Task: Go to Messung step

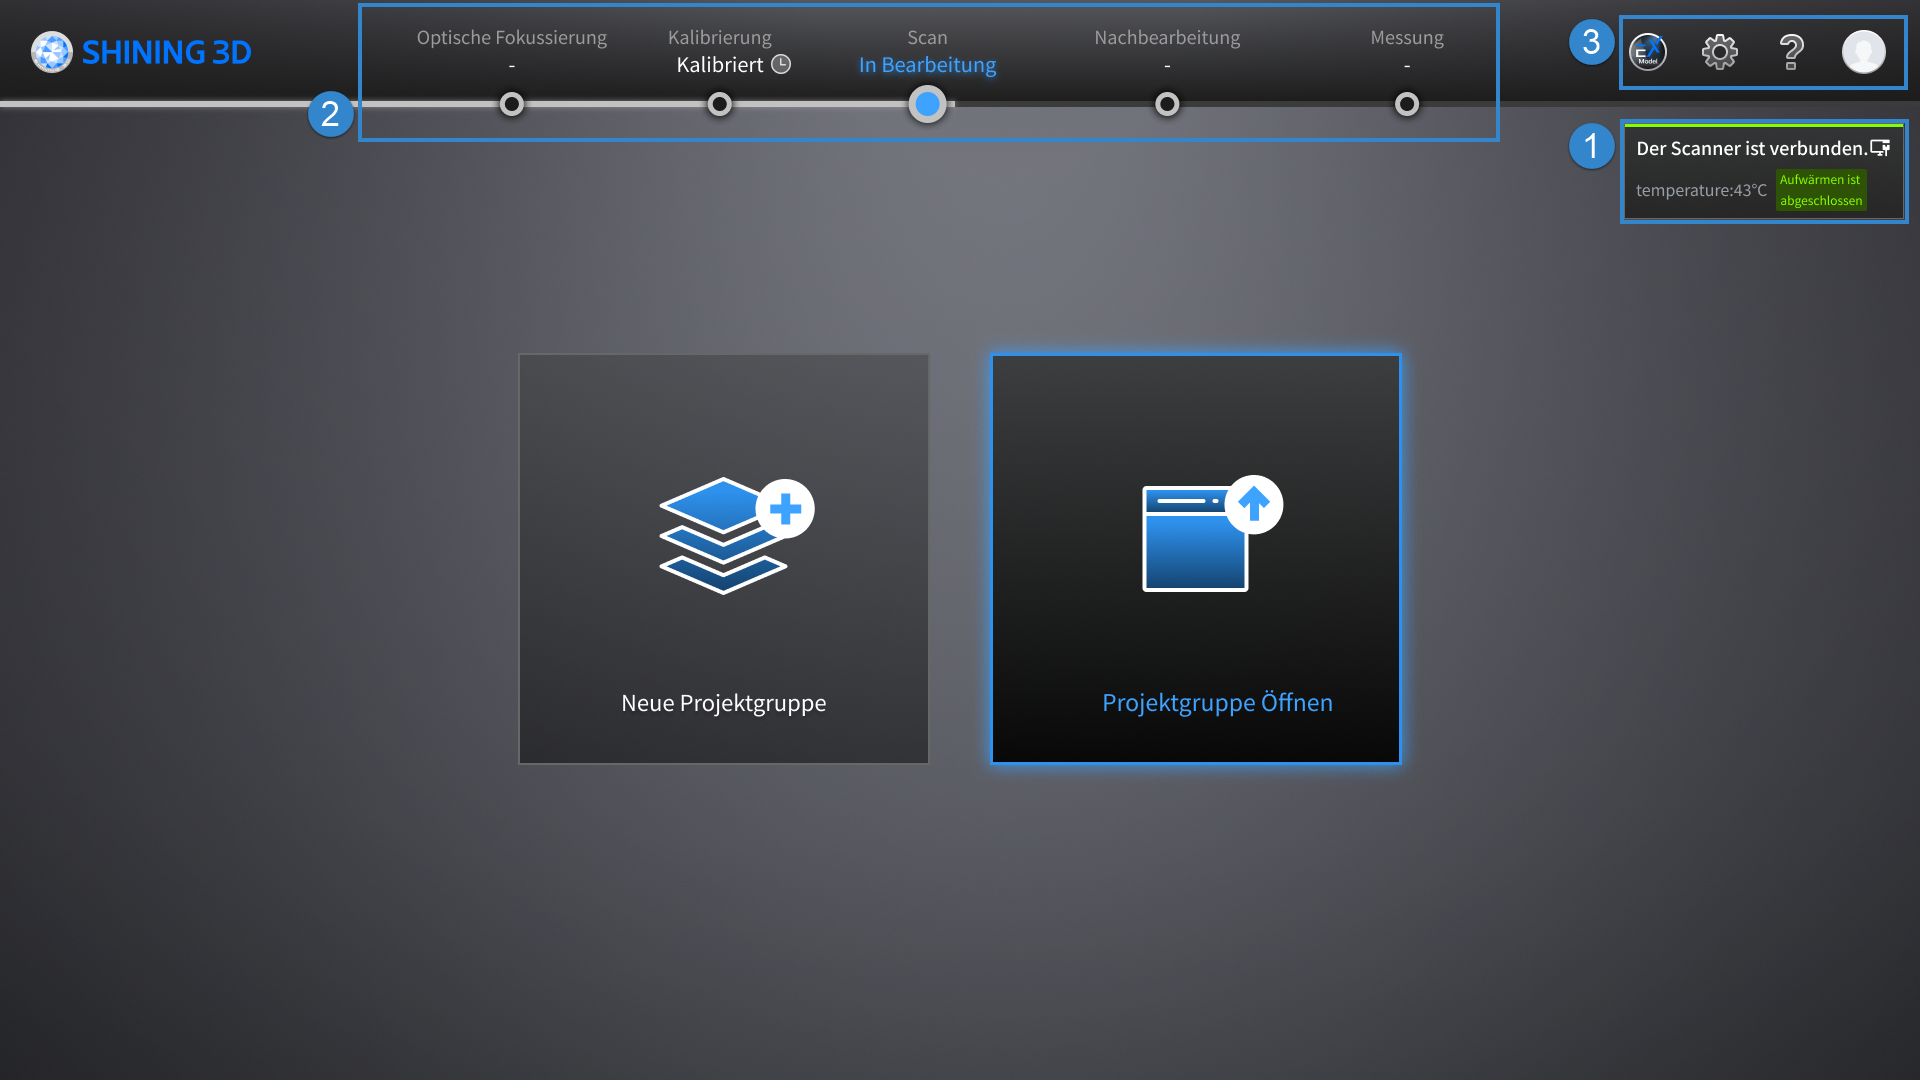Action: click(x=1407, y=37)
